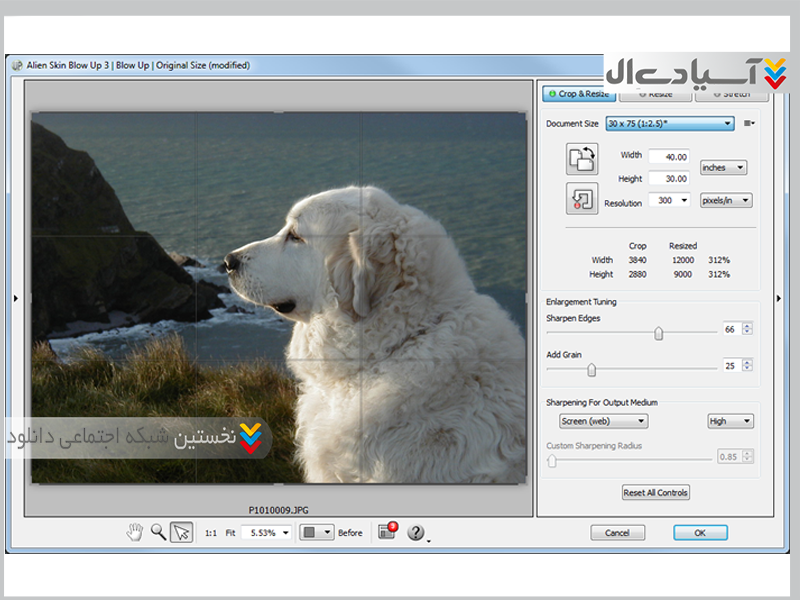Image resolution: width=800 pixels, height=600 pixels.
Task: Open the Screen (web) output medium dropdown
Action: click(603, 421)
